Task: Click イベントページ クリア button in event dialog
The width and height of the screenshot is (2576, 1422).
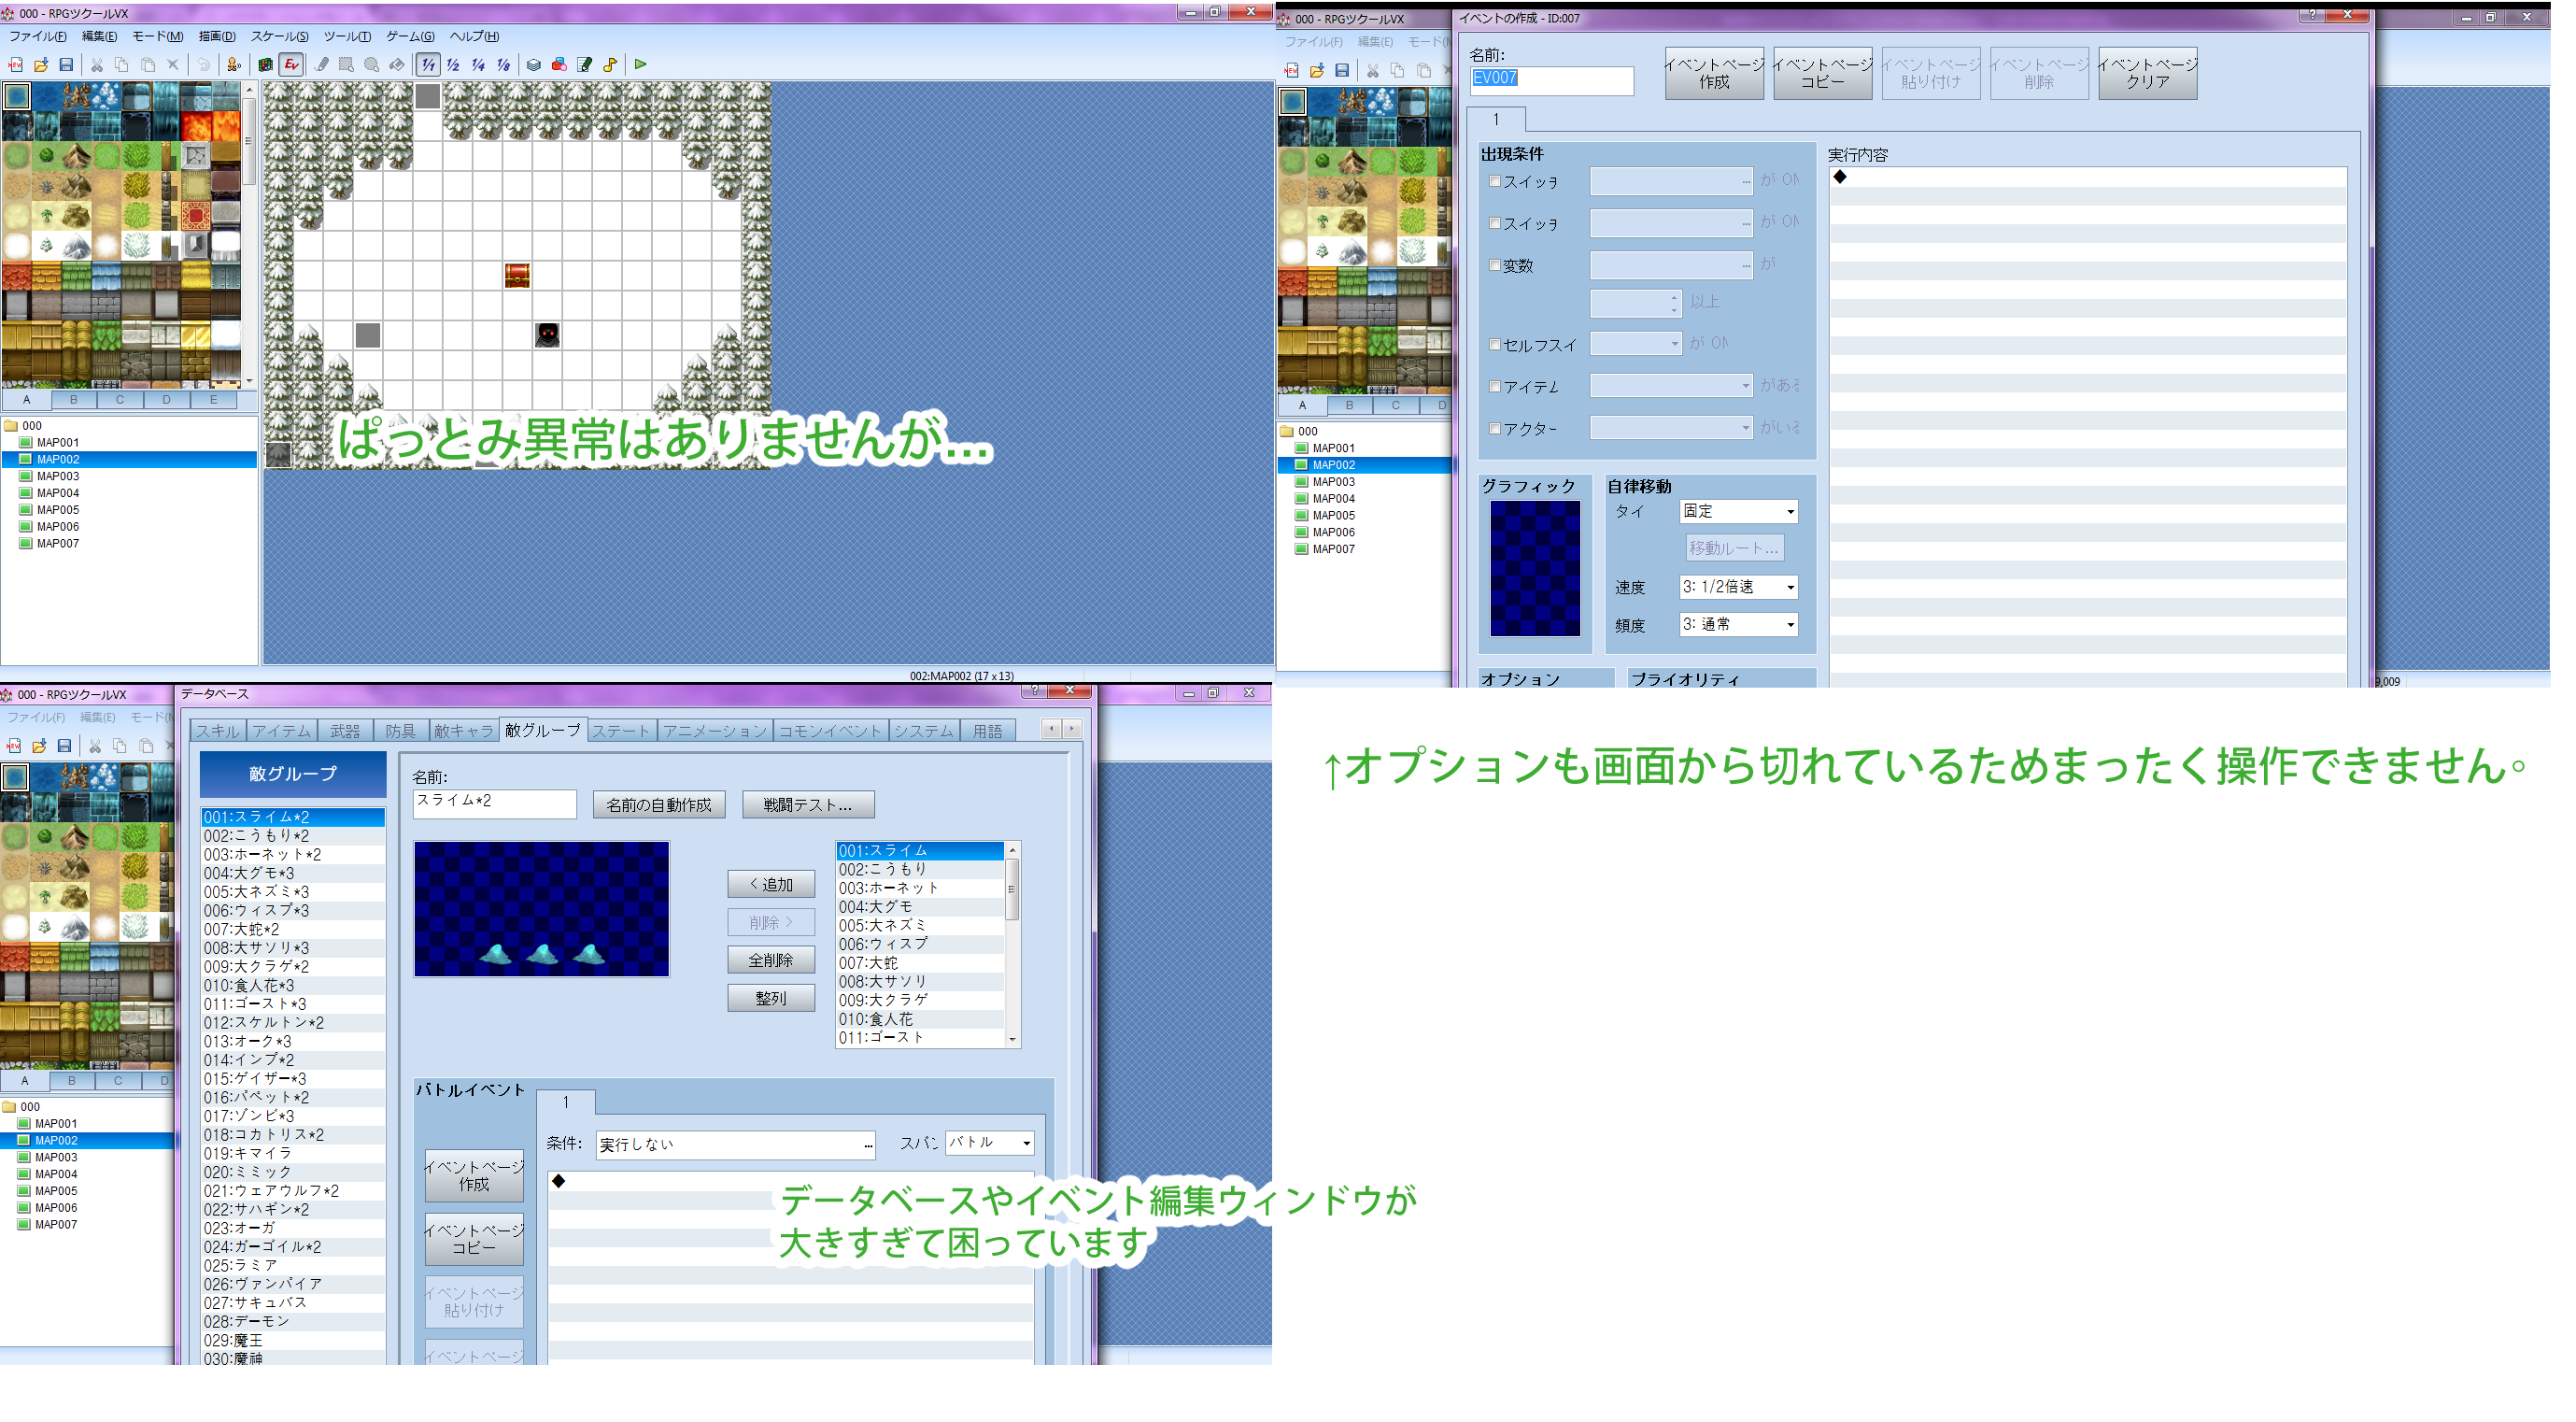Action: point(2147,73)
